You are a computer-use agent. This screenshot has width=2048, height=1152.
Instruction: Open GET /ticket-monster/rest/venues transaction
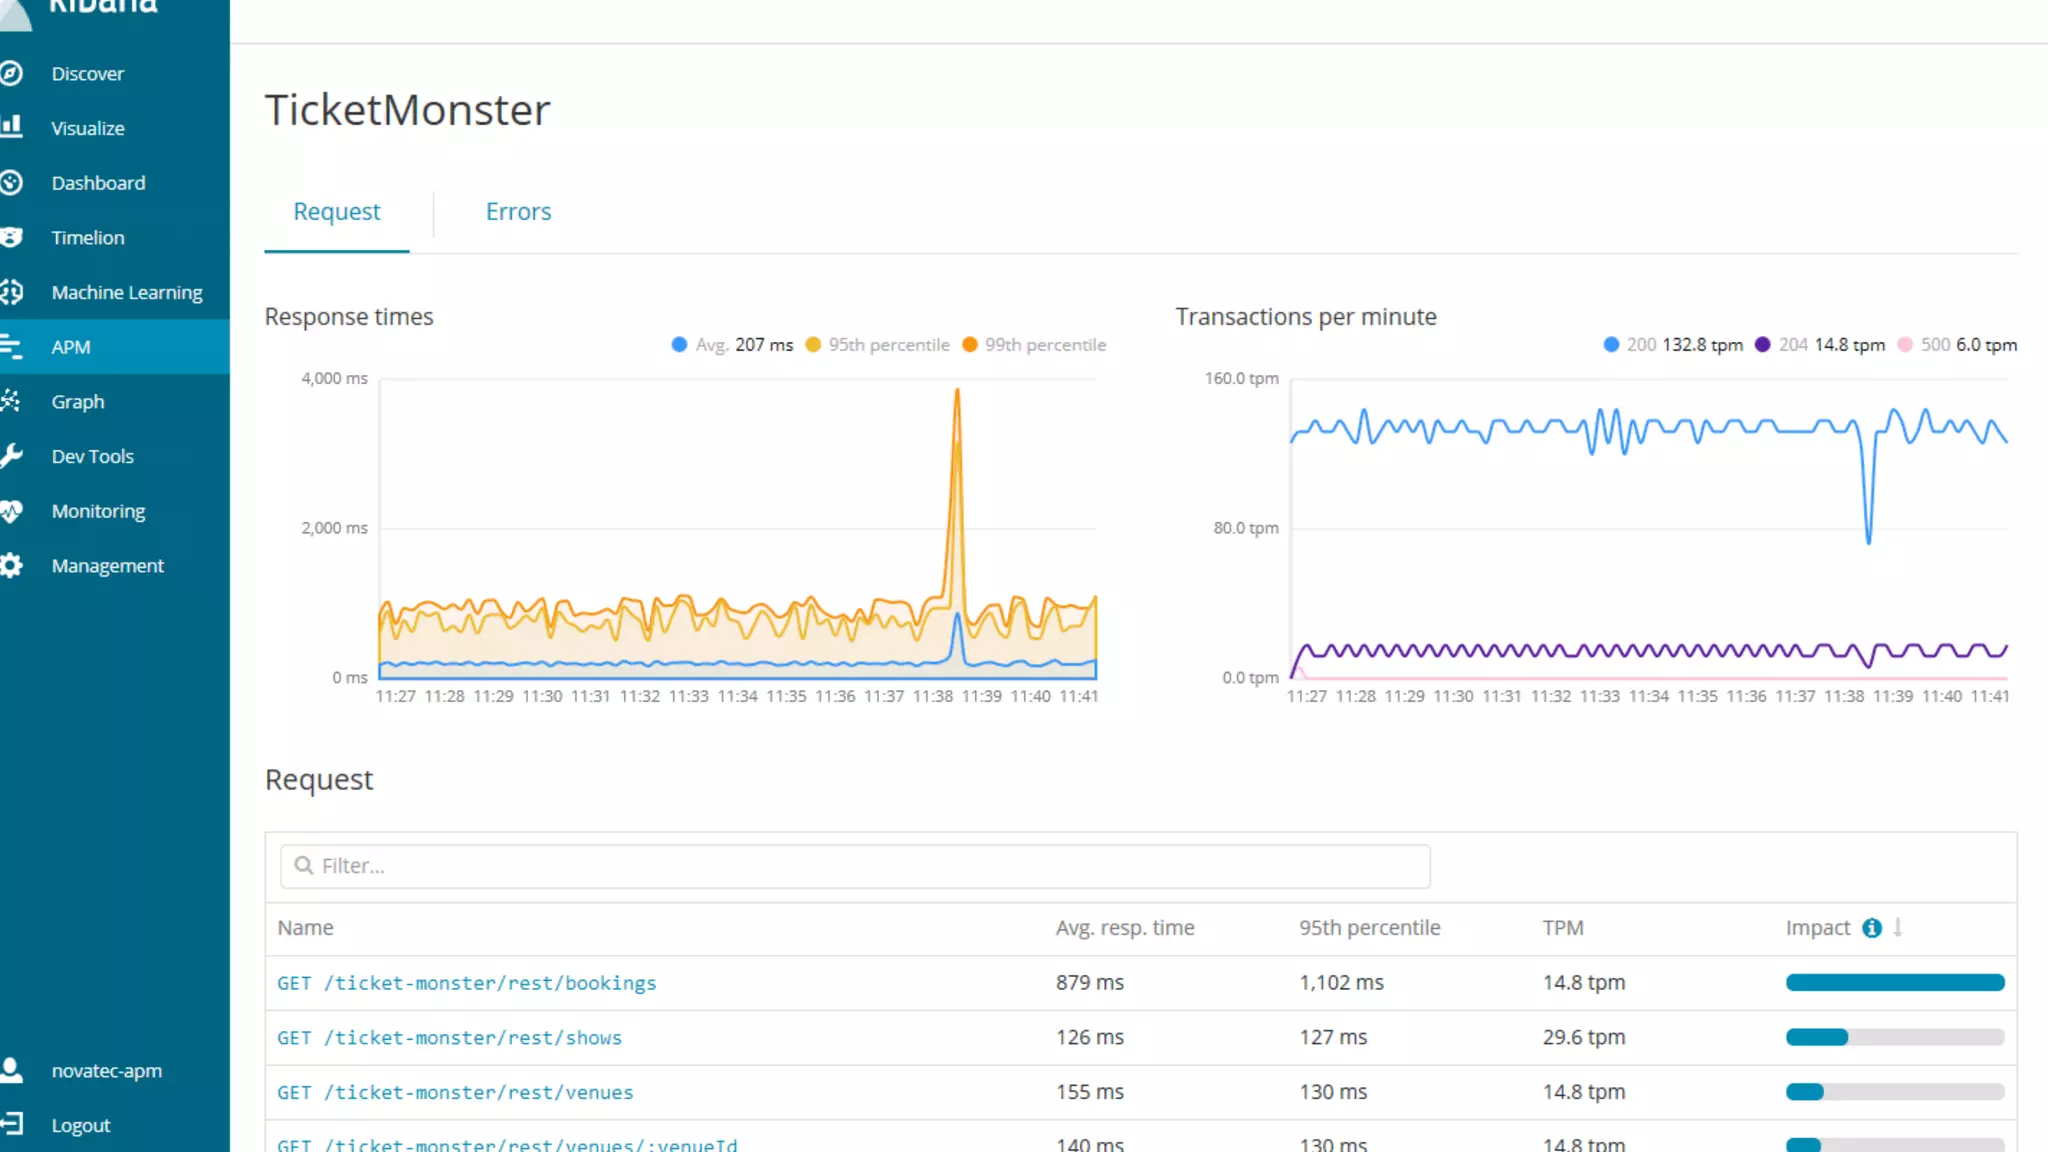455,1092
